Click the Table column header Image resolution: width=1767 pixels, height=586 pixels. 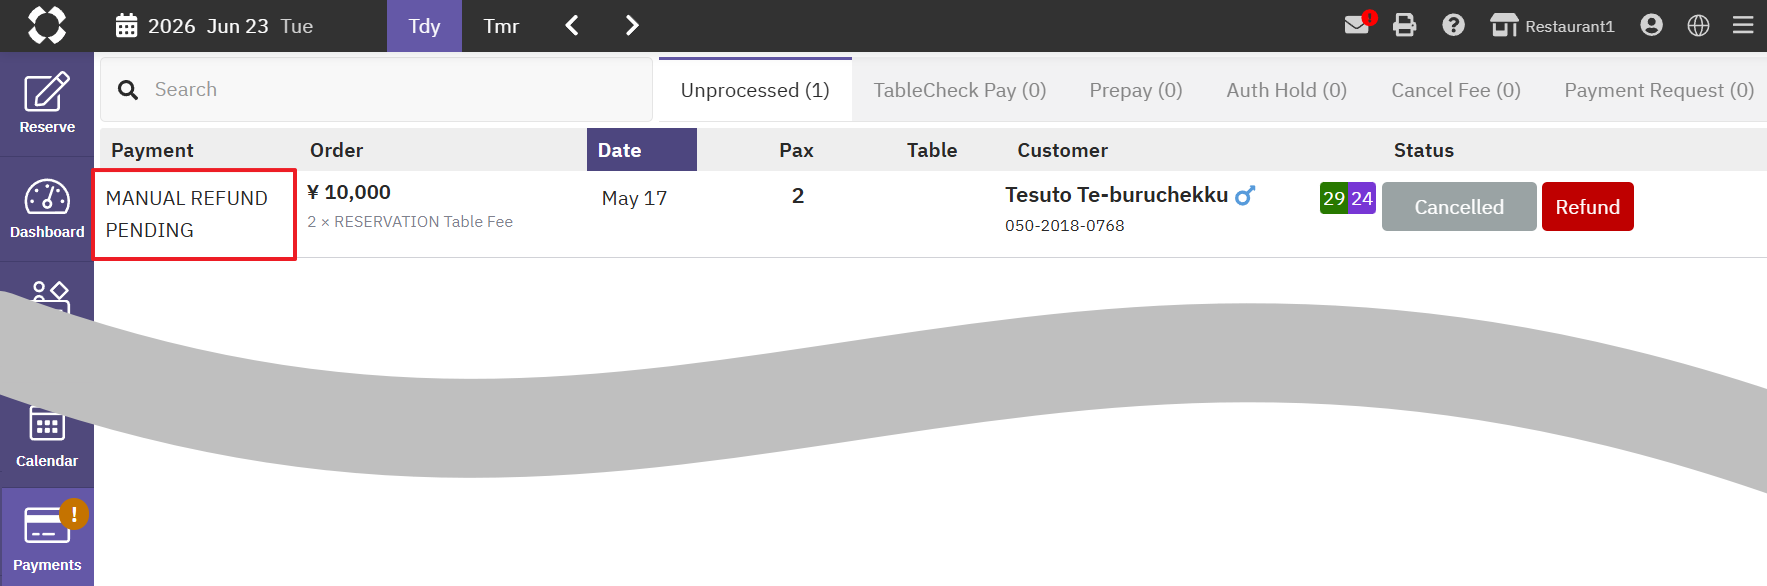click(932, 150)
